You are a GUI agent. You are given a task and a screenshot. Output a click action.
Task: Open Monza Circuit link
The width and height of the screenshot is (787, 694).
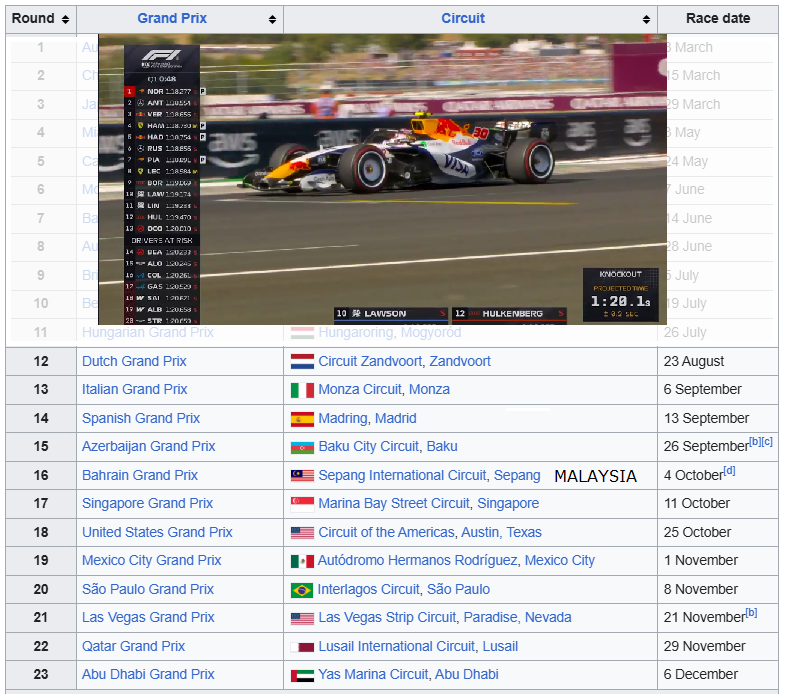pos(360,389)
